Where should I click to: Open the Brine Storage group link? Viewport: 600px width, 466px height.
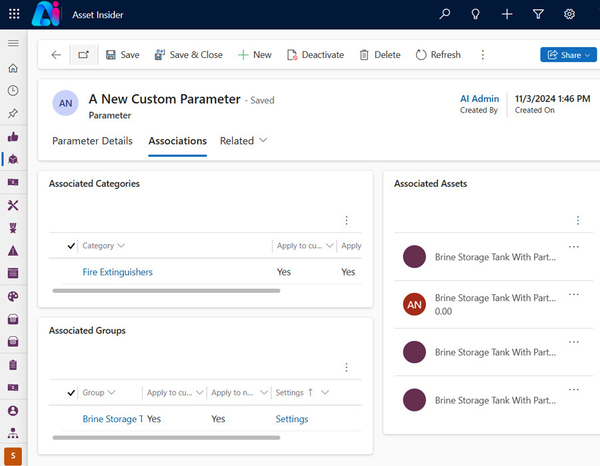(112, 419)
